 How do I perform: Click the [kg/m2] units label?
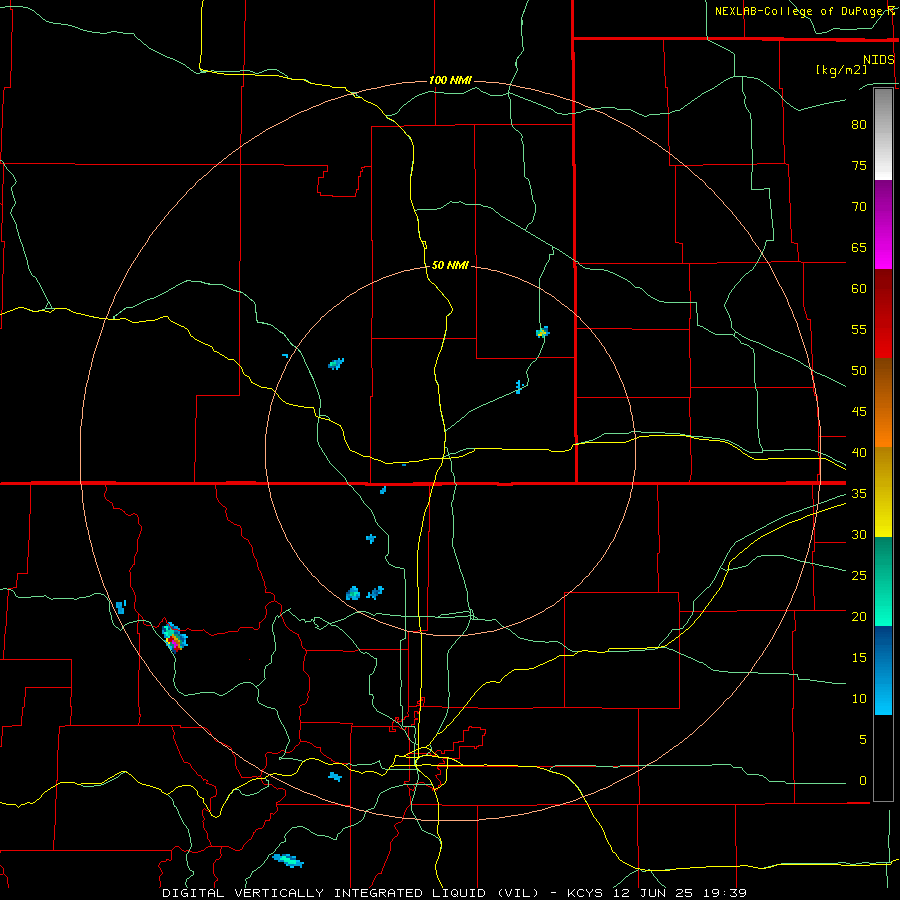click(841, 70)
